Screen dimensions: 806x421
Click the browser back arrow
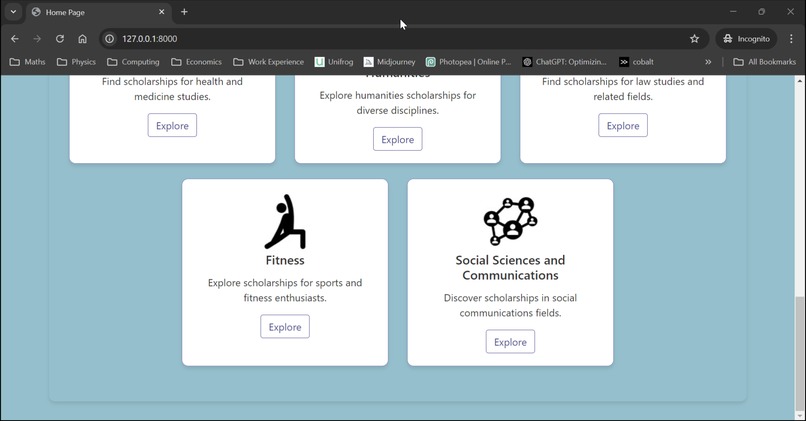tap(14, 39)
